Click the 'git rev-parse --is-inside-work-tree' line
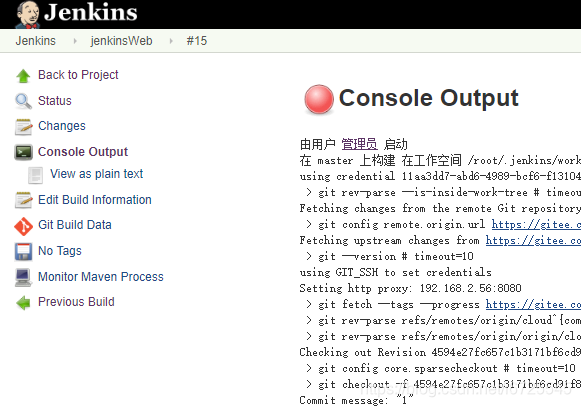 point(444,193)
